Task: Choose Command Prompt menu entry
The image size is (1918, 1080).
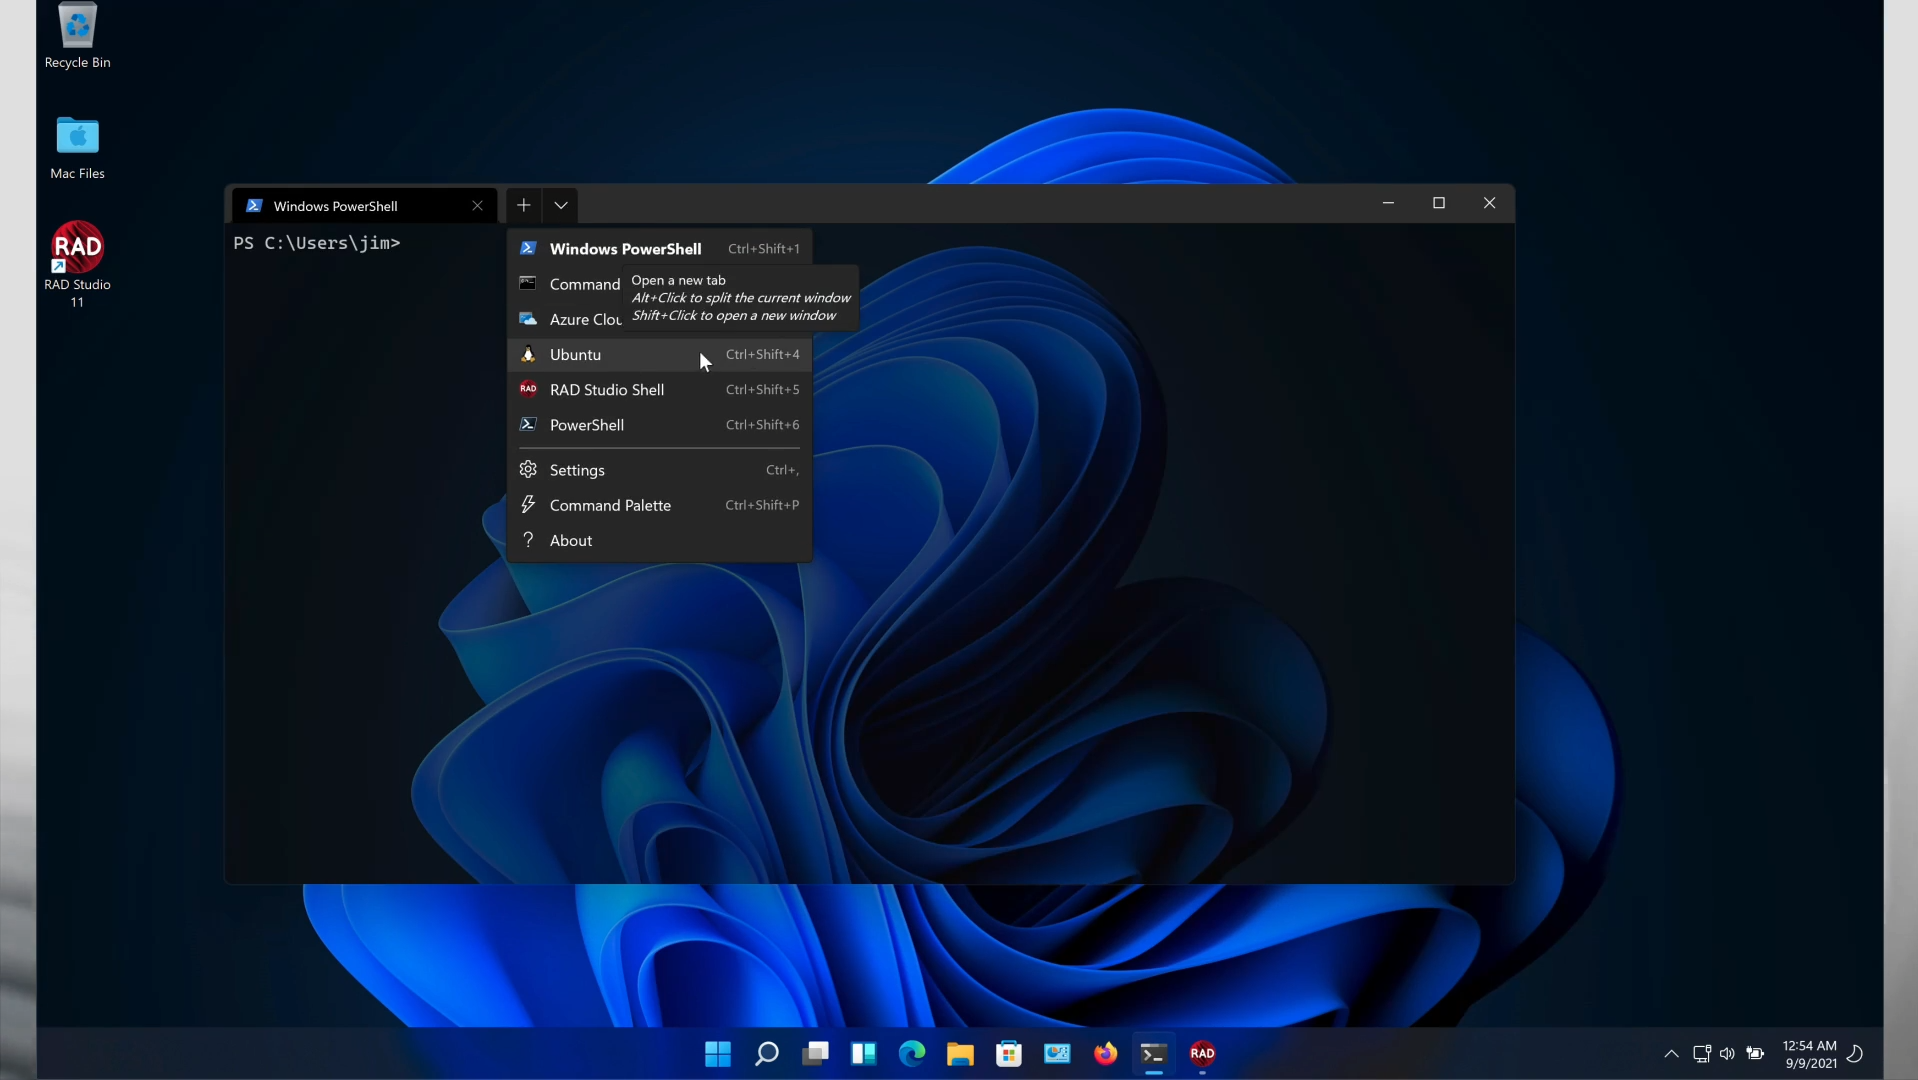Action: [x=659, y=284]
